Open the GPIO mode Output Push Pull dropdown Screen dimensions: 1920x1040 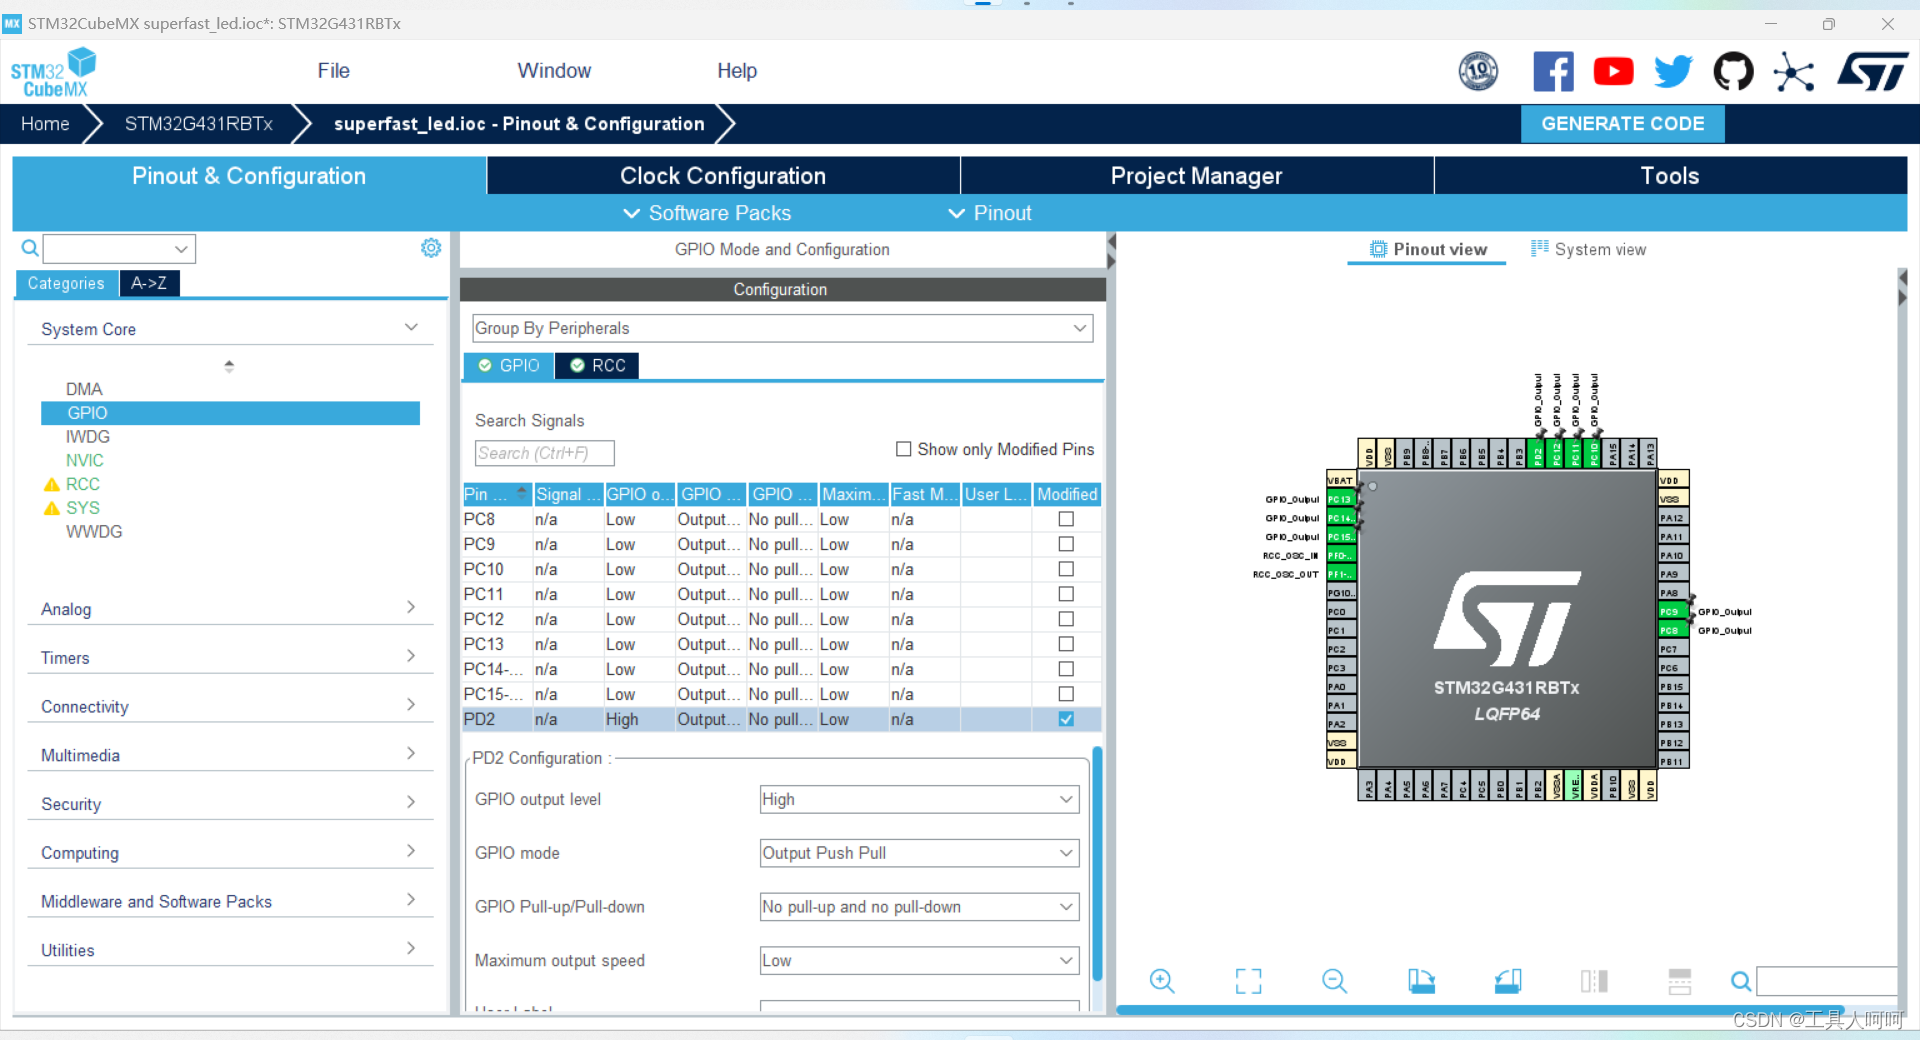coord(919,853)
